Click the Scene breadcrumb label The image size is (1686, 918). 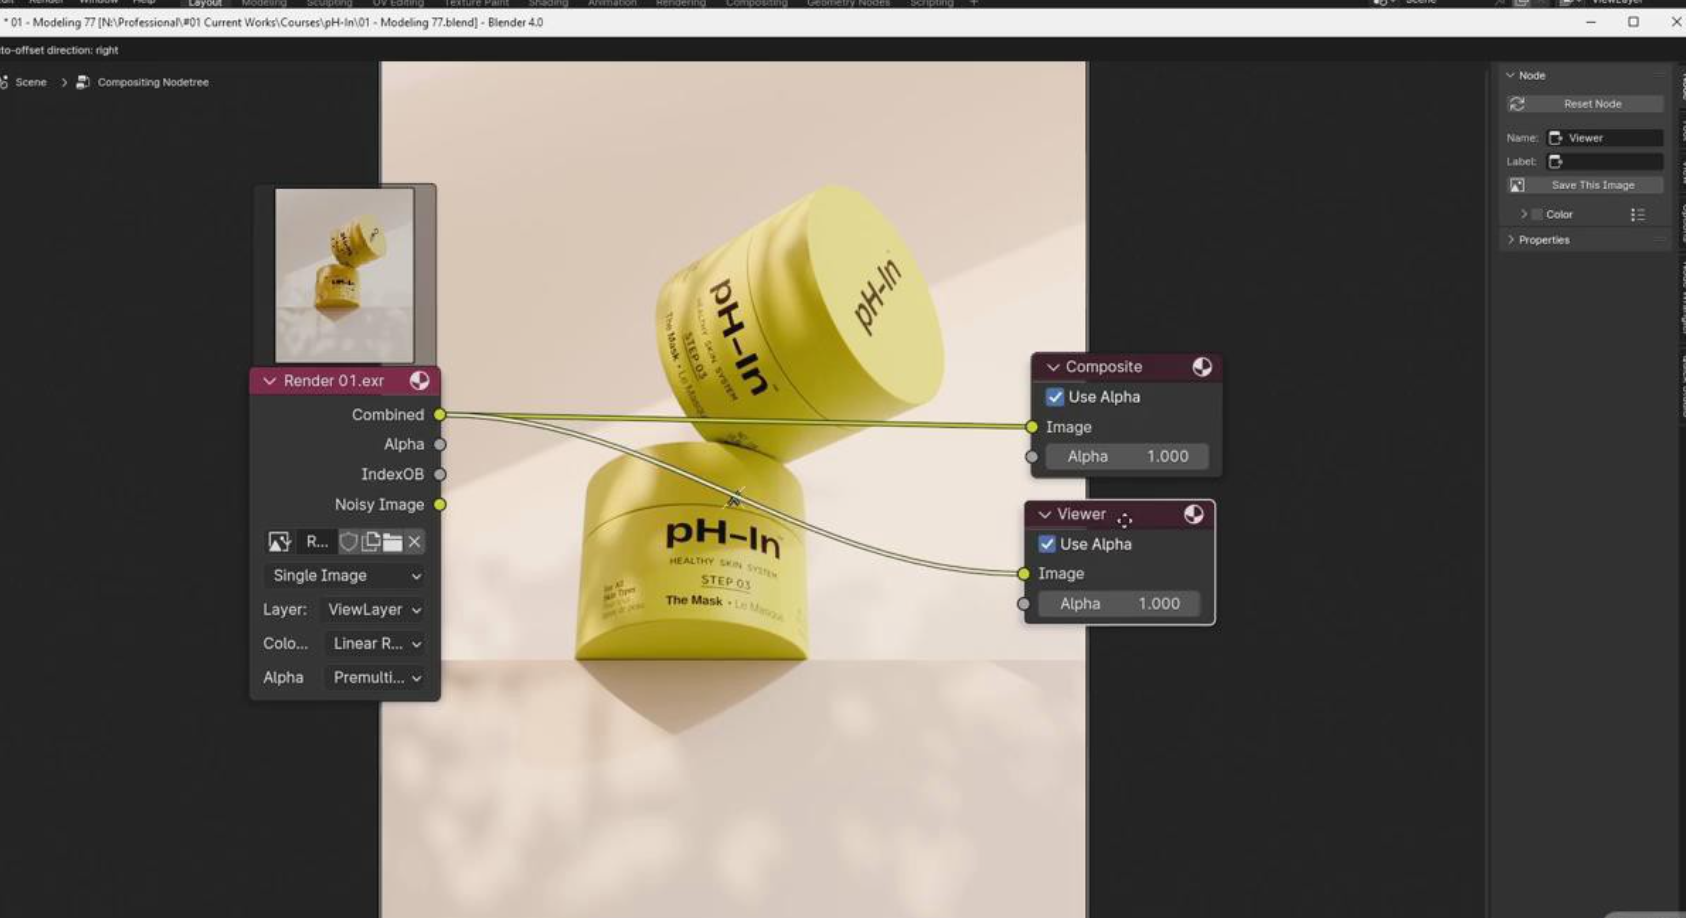[x=31, y=82]
